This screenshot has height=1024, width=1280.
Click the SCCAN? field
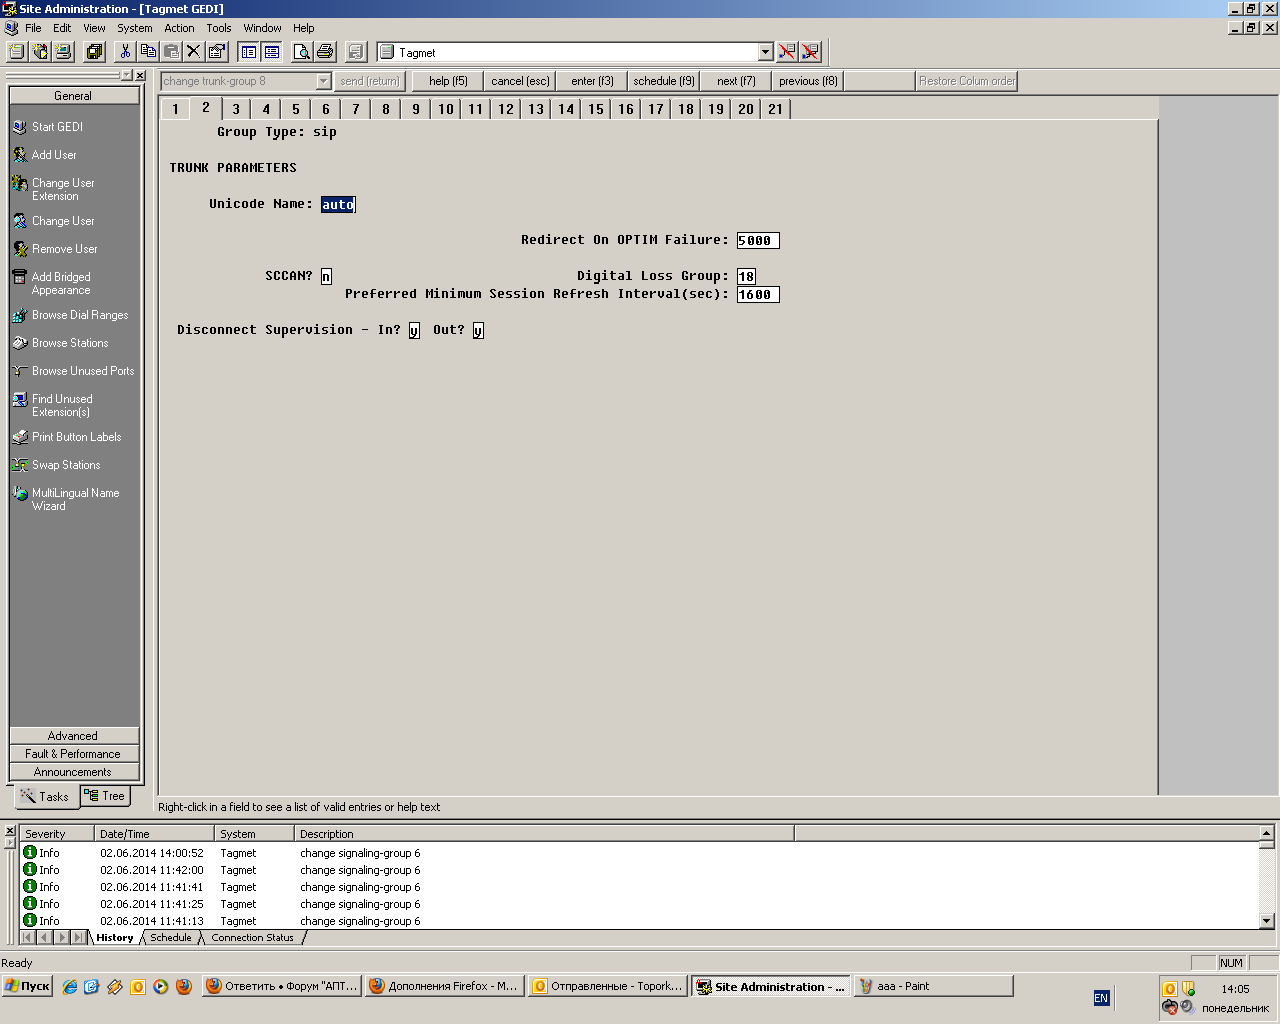326,277
